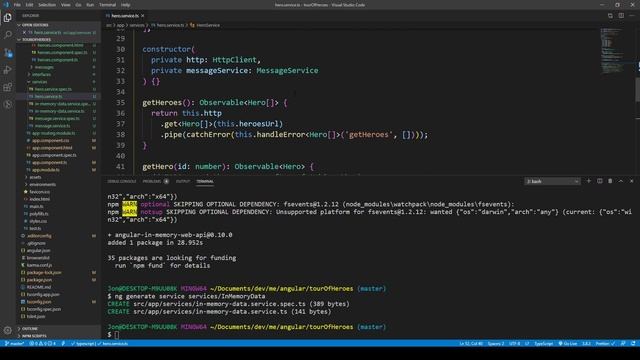Click the open changes icon in editor toolbar
The image size is (640, 360).
[610, 16]
